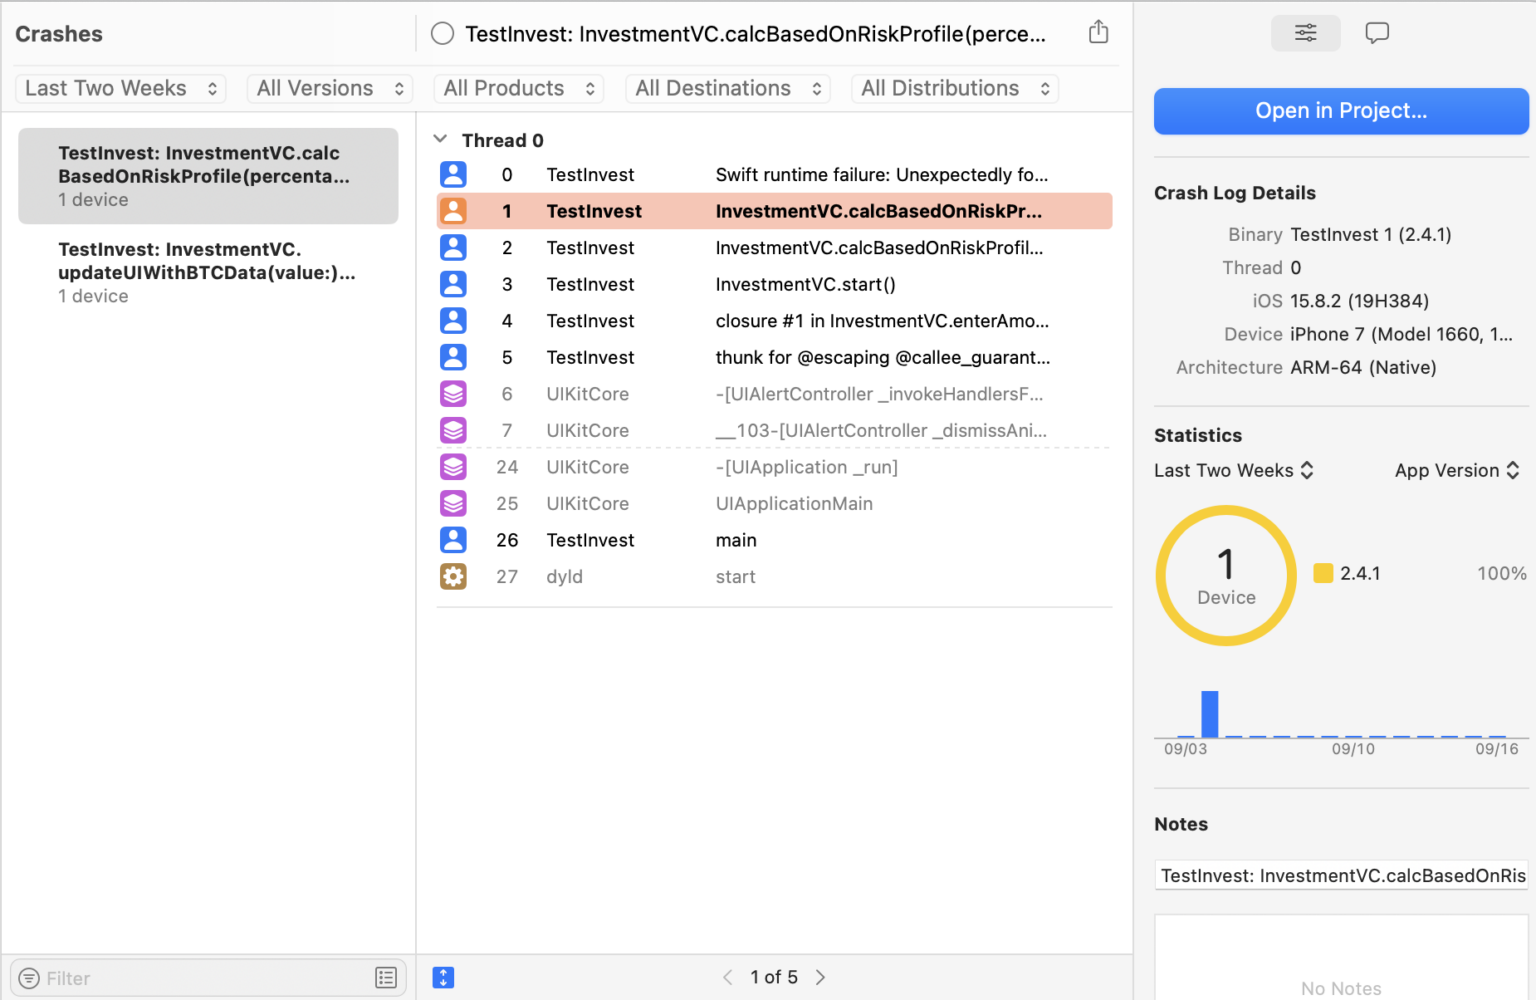Click the TestInvest user icon on frame 0
The image size is (1536, 1000).
[453, 174]
